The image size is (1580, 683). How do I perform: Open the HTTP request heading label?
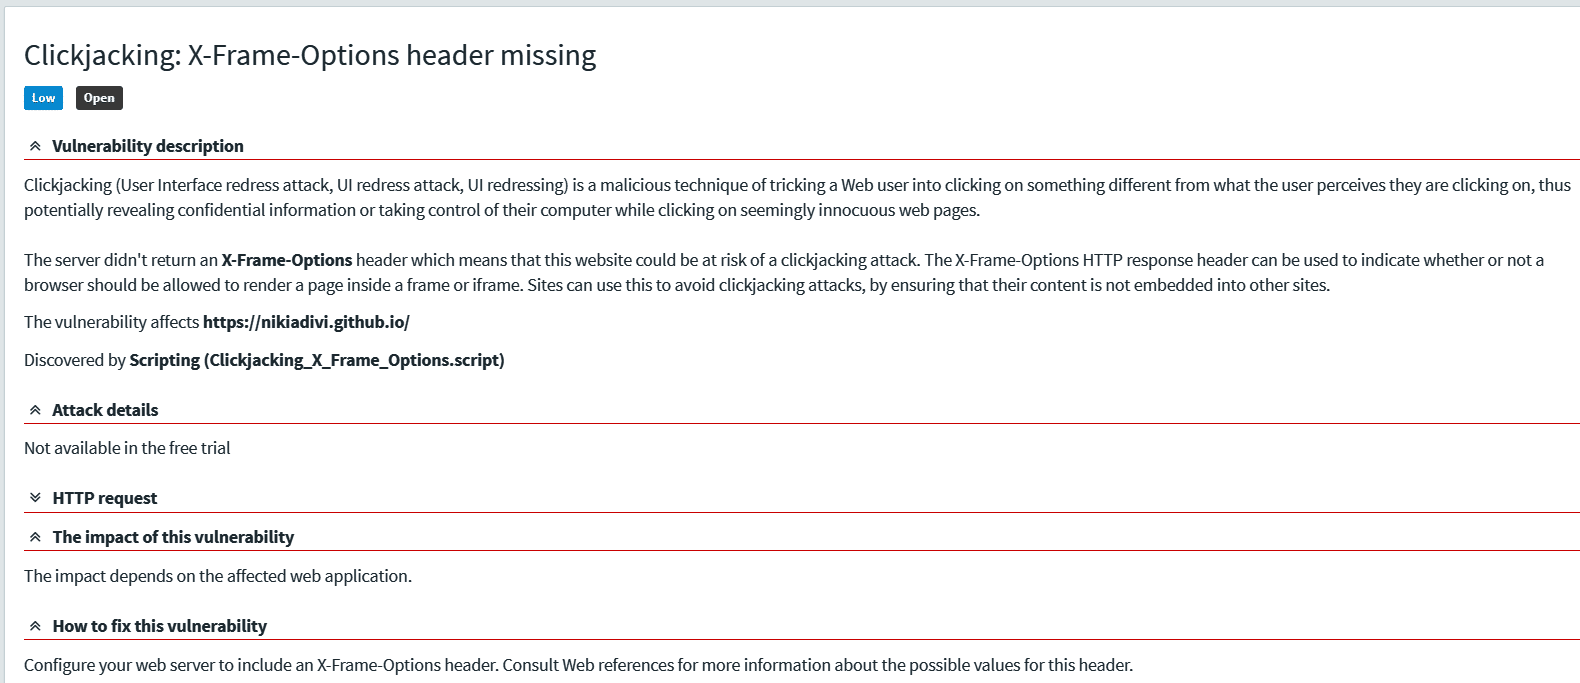click(105, 498)
